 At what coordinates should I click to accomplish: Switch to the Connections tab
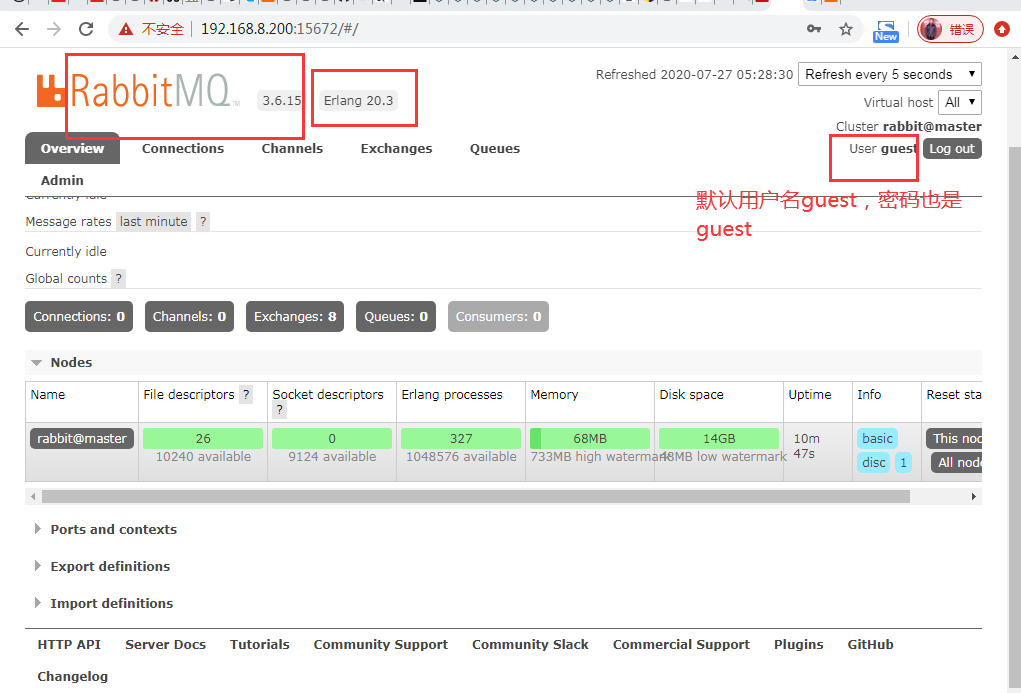(182, 148)
